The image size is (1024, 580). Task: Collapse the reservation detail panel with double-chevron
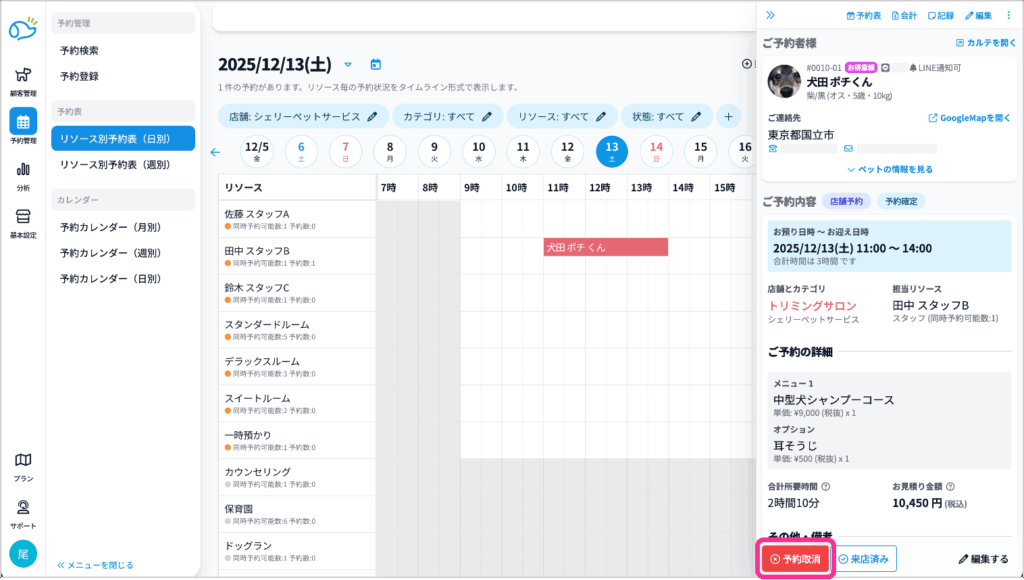coord(770,15)
